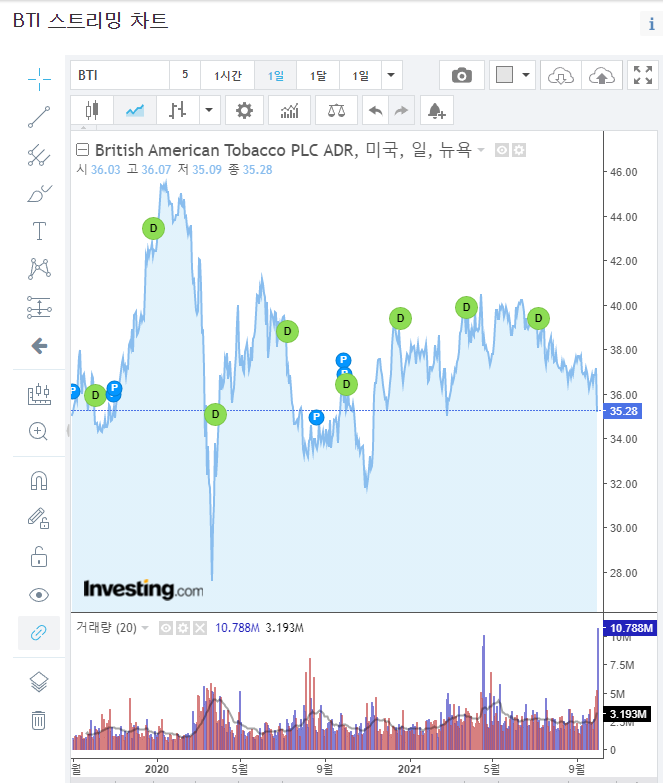Screen dimensions: 663x783
Task: Select the trend line drawing tool
Action: tap(39, 117)
